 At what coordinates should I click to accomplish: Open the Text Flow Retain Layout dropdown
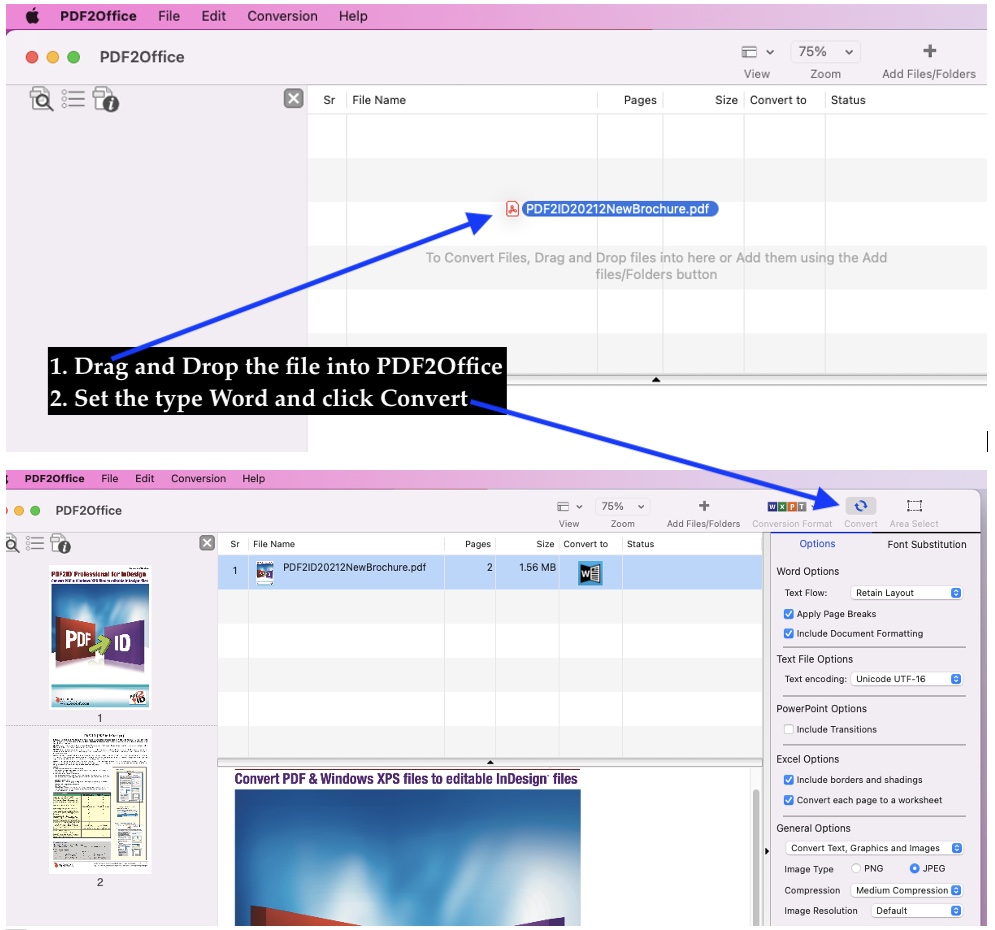click(906, 593)
